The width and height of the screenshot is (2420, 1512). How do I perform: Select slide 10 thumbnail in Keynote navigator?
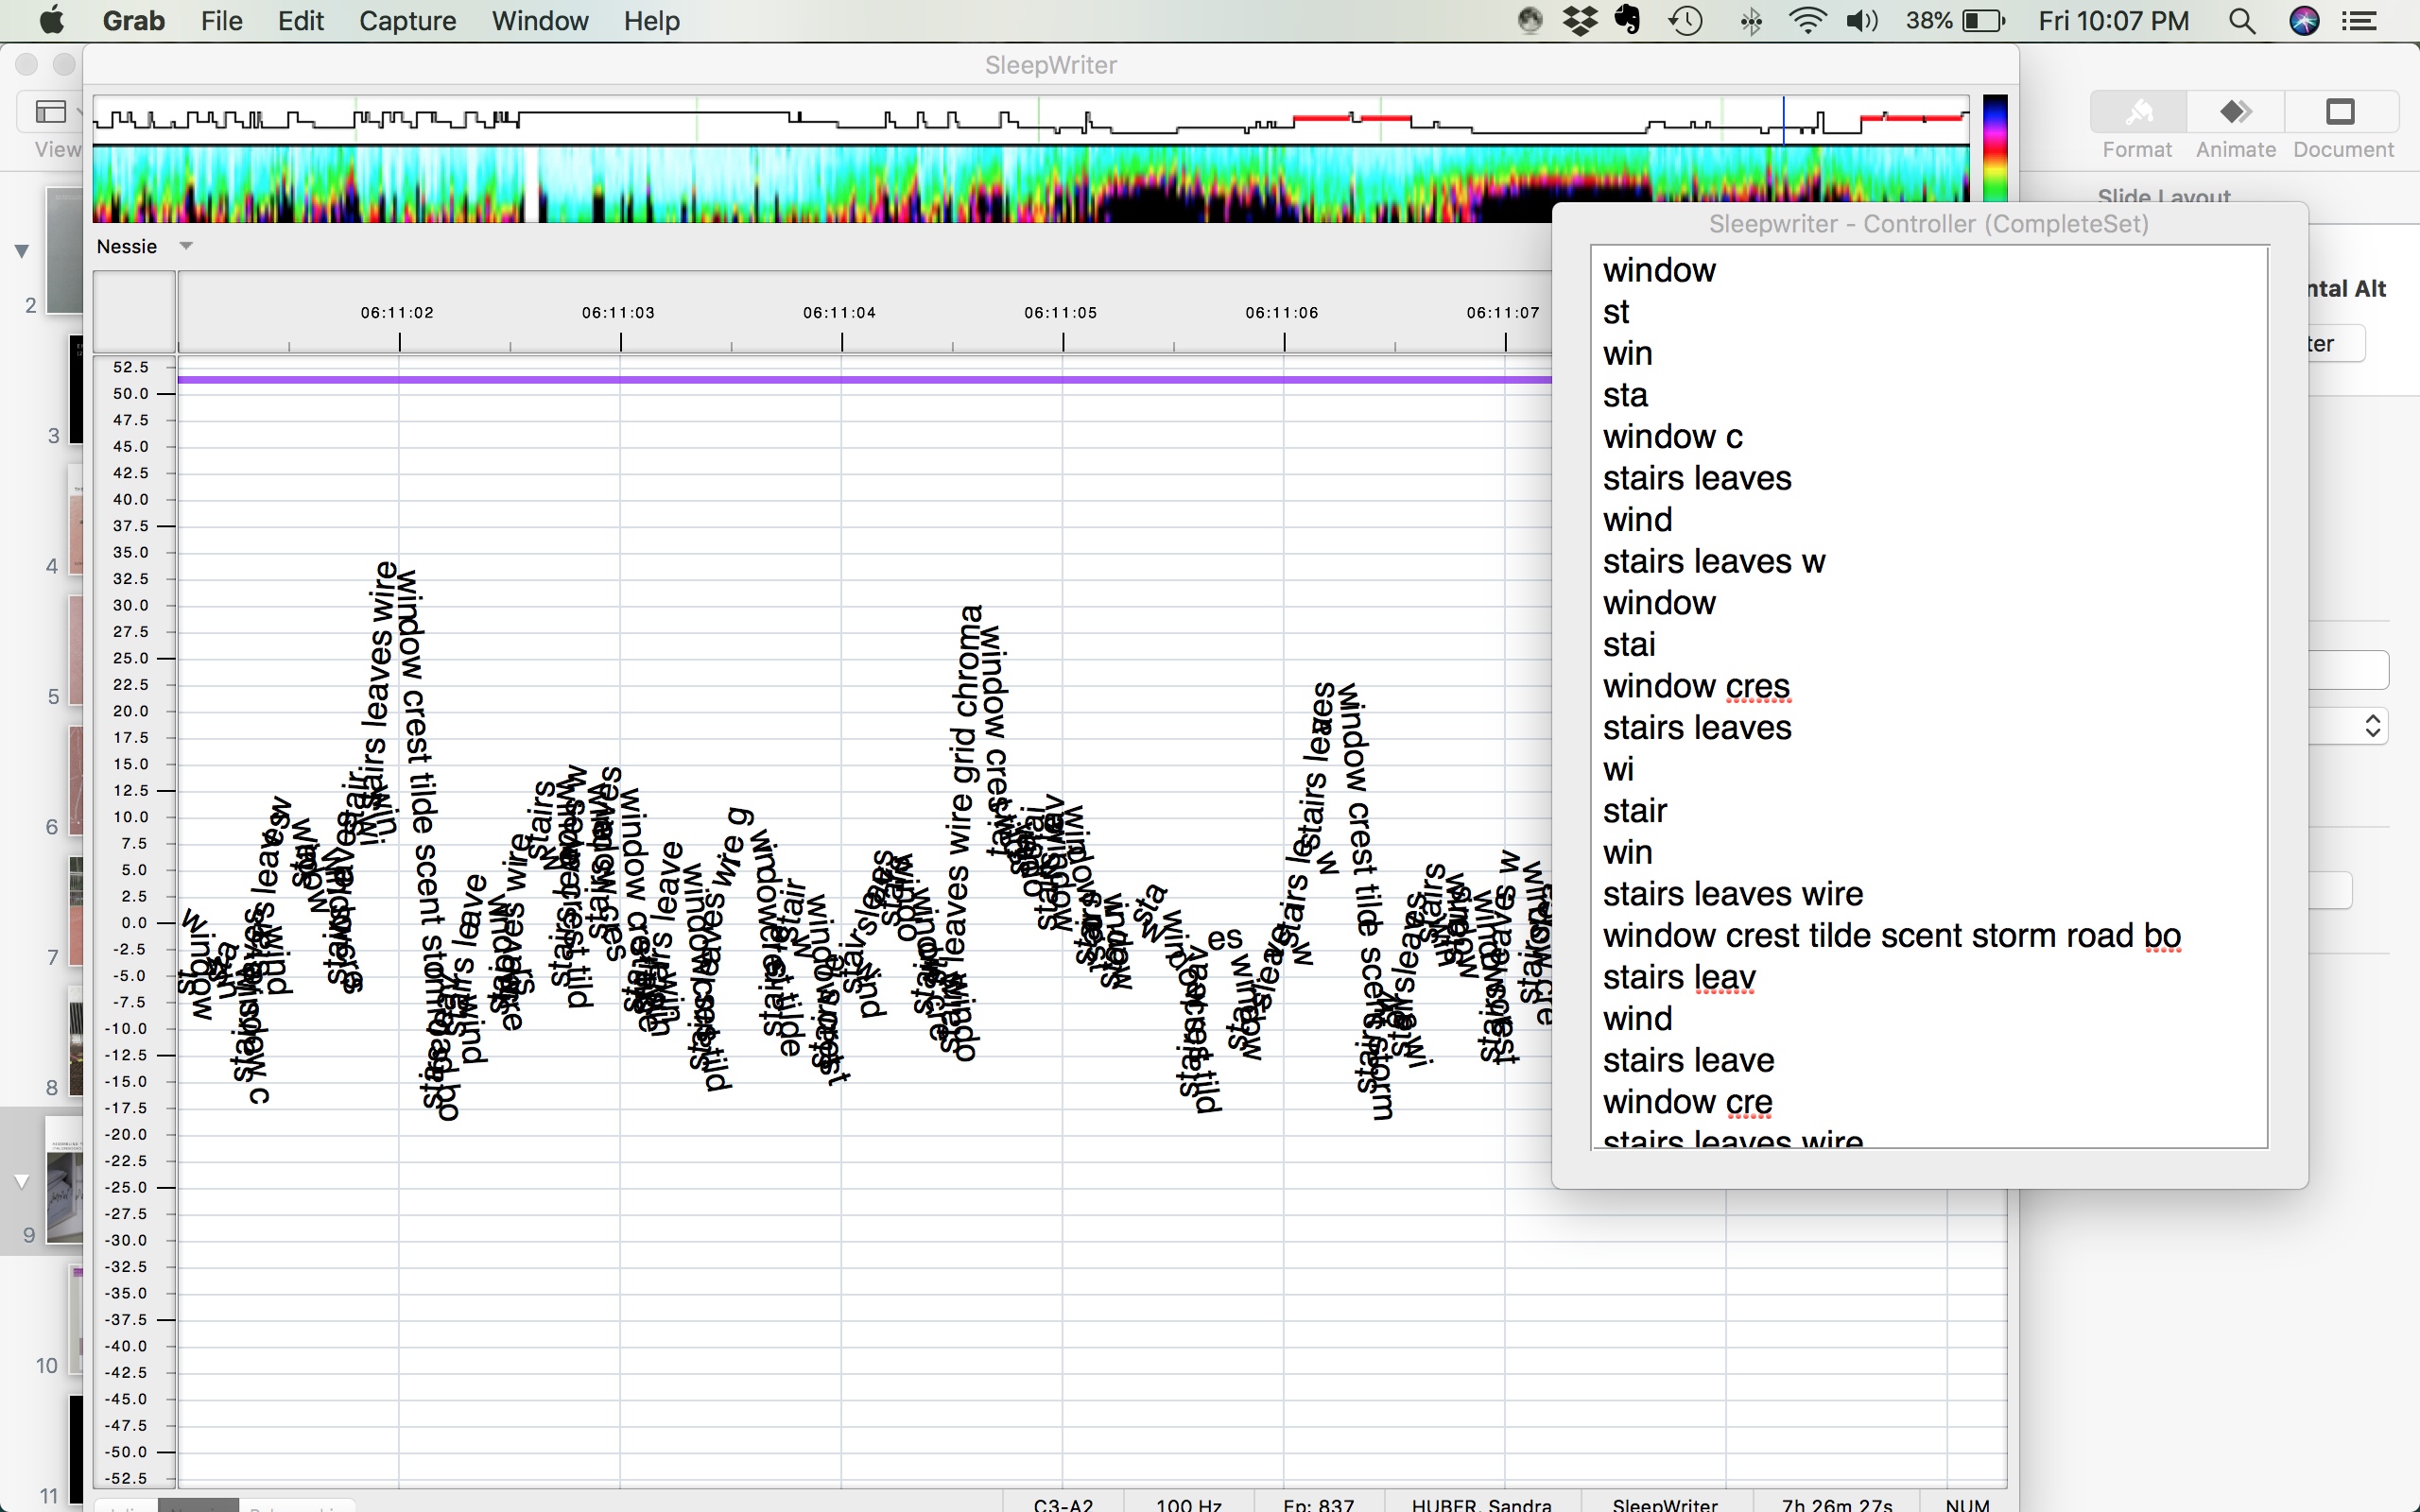(x=75, y=1320)
